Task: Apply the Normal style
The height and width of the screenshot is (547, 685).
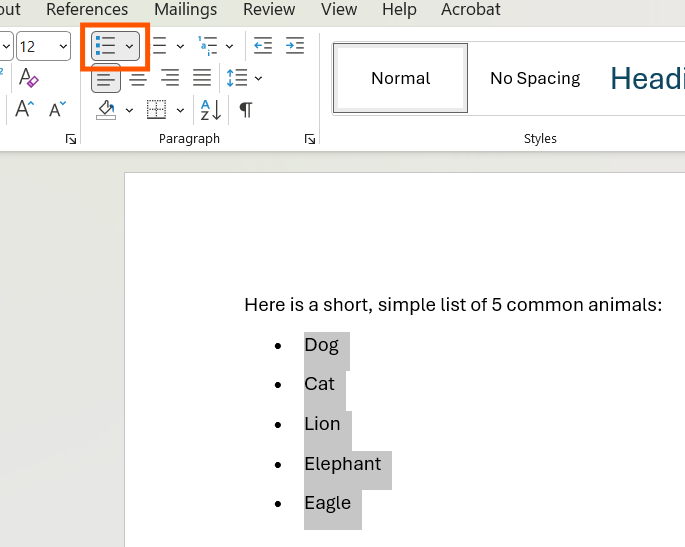Action: (400, 78)
